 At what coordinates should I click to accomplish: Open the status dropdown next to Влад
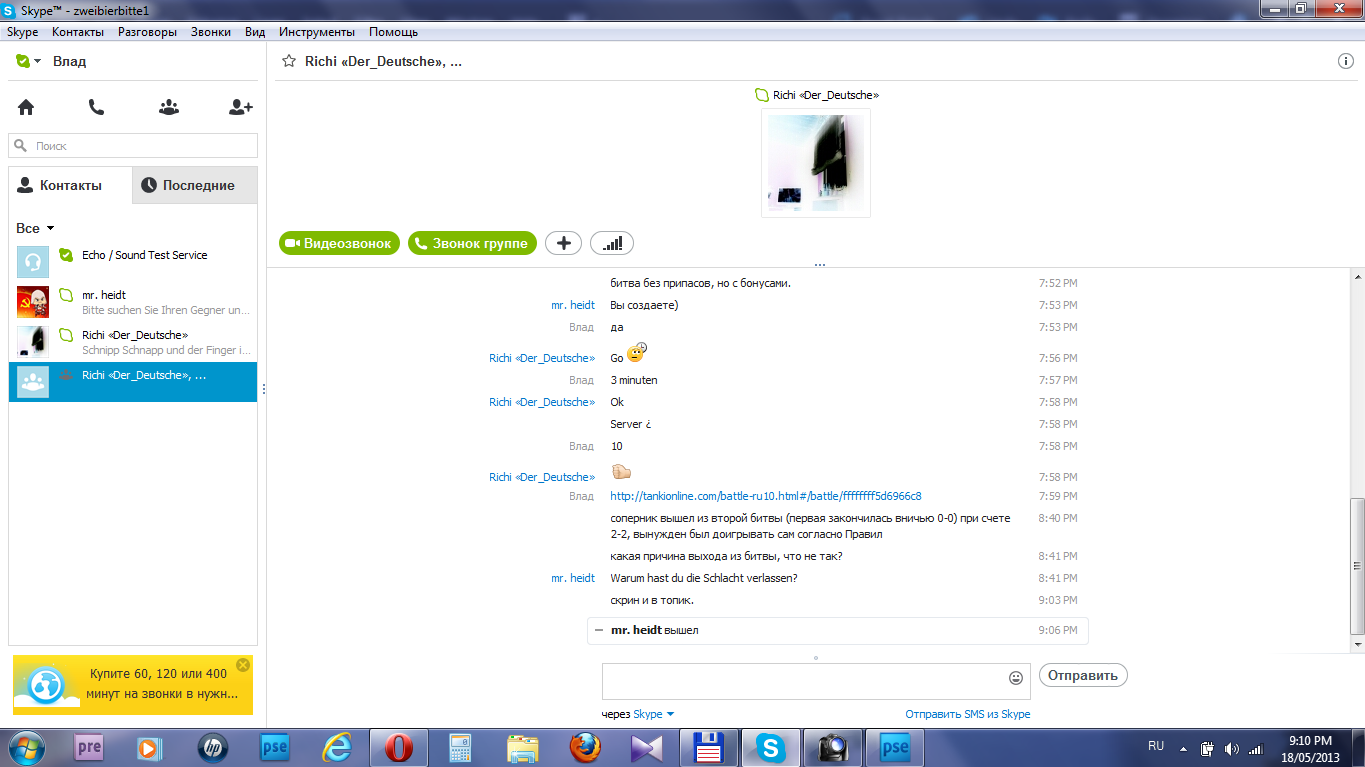point(37,61)
